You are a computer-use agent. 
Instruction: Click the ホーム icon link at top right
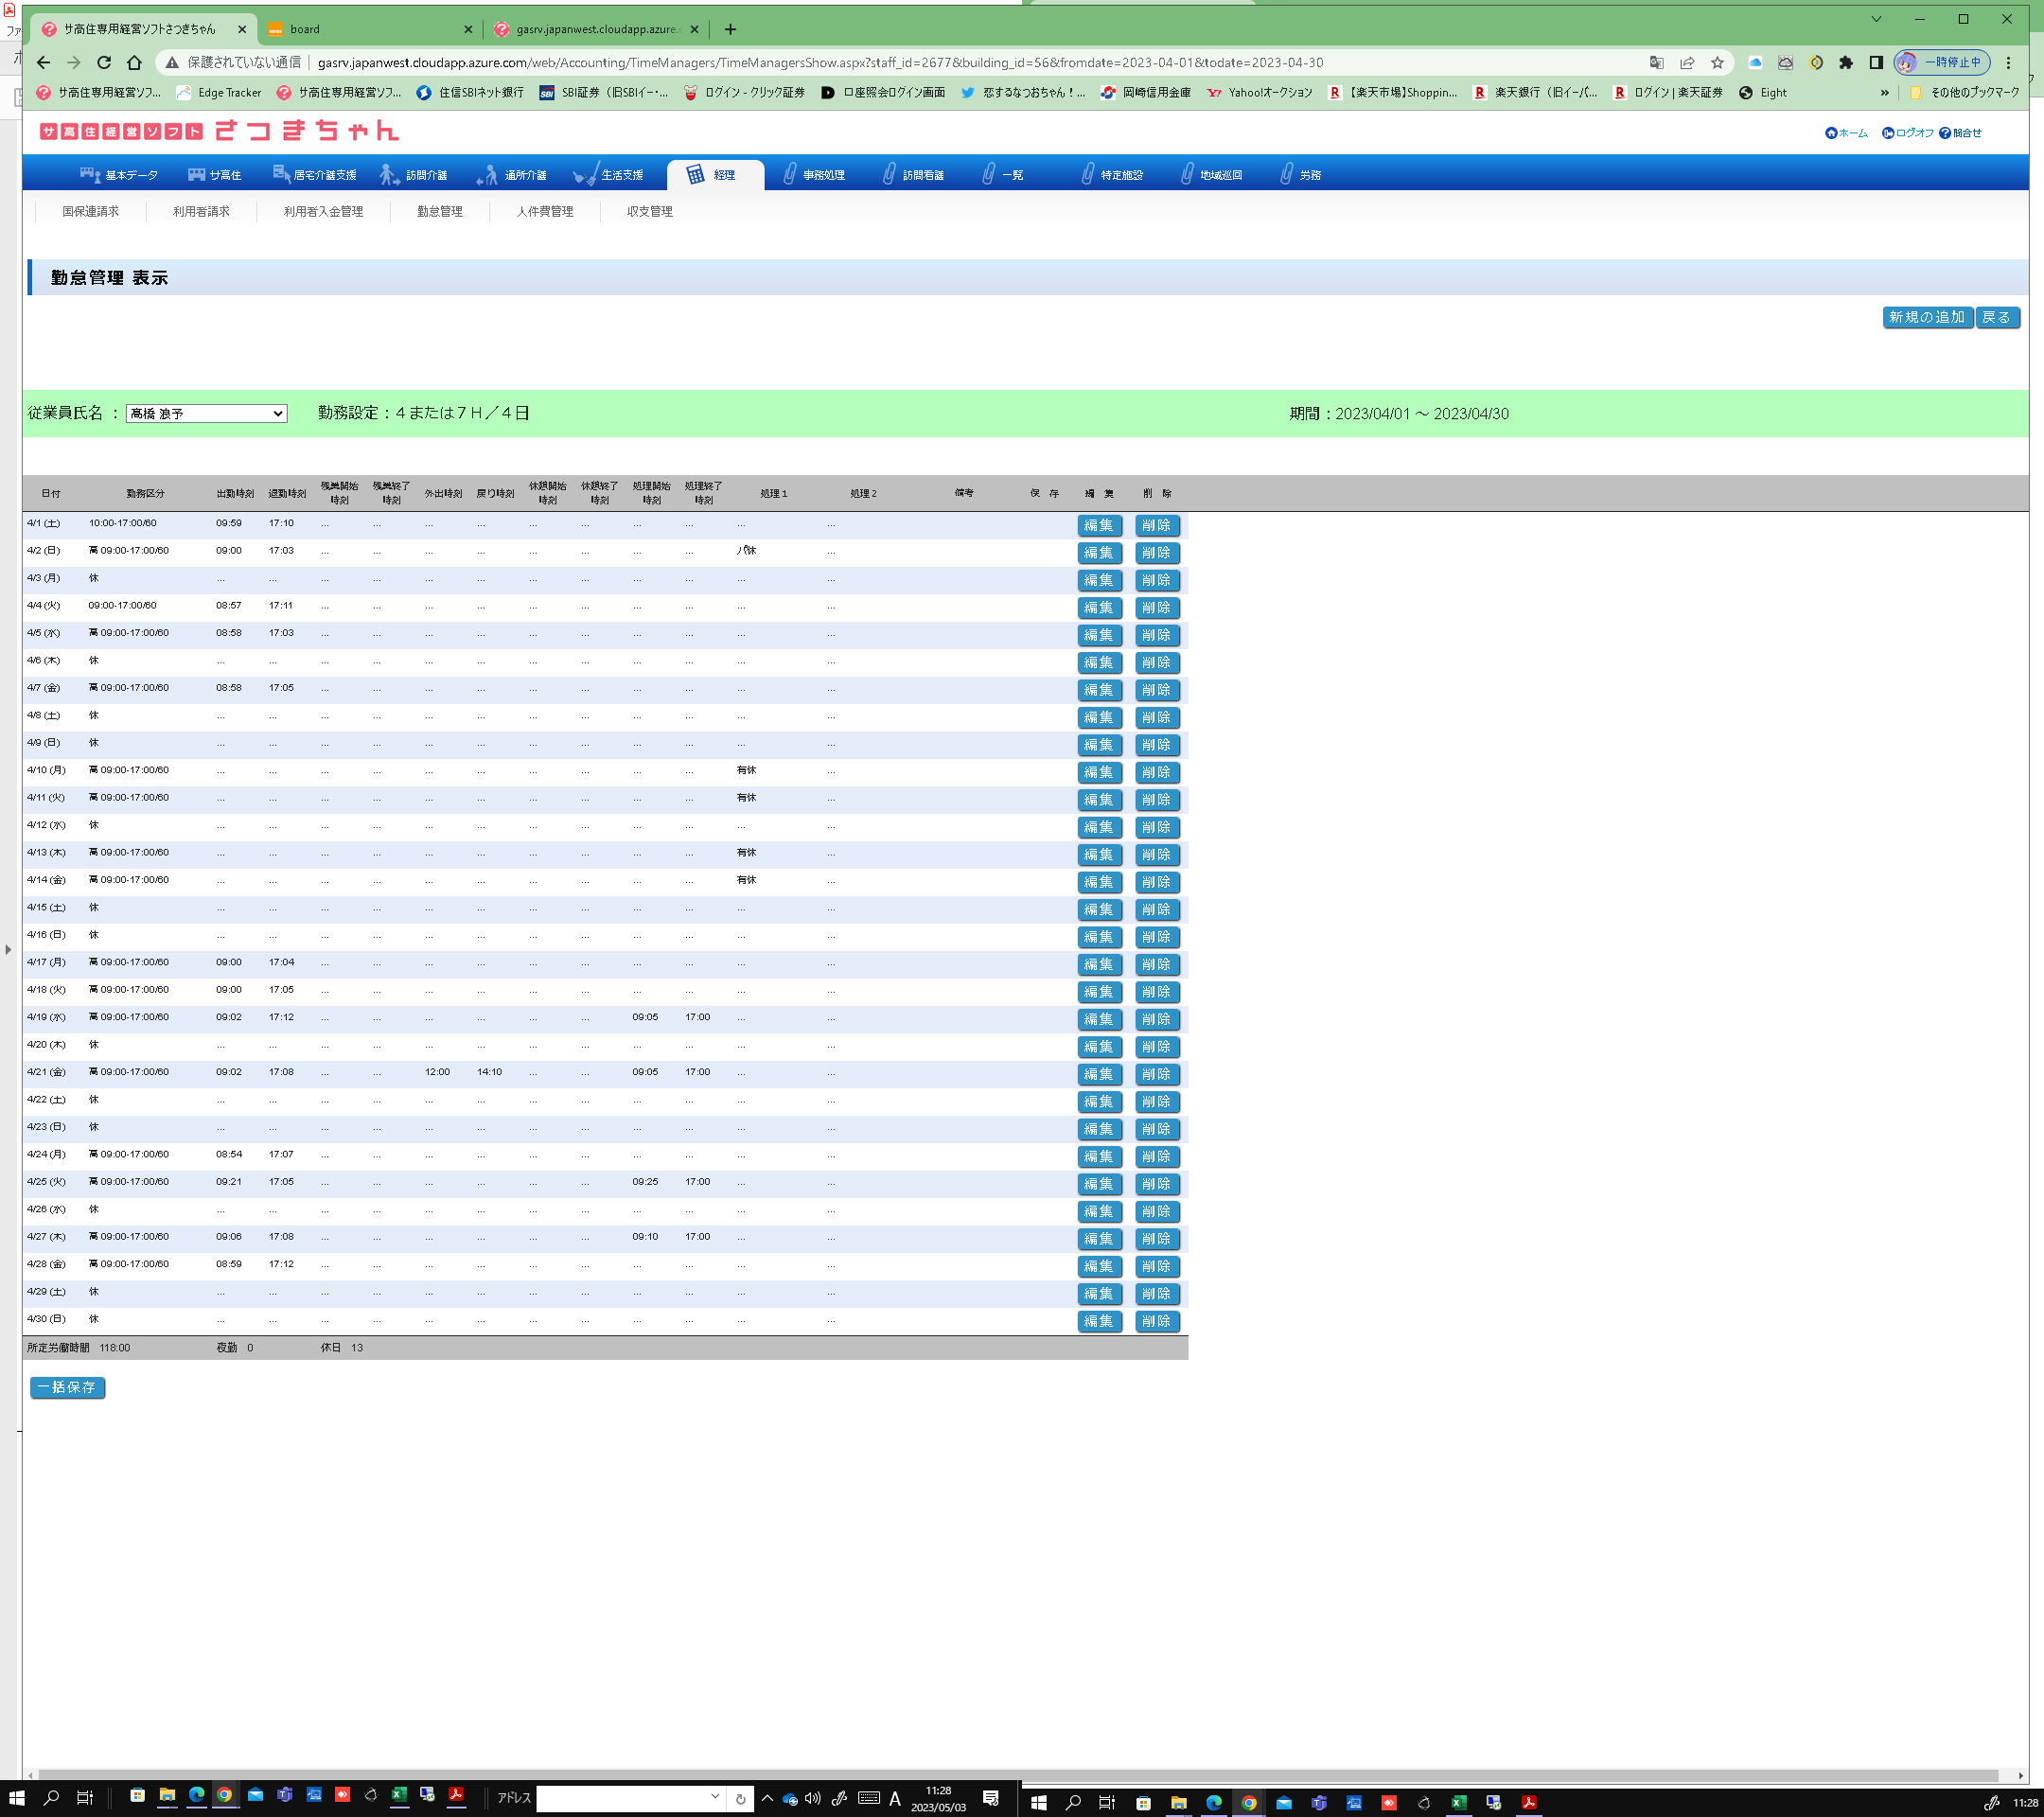pyautogui.click(x=1846, y=133)
